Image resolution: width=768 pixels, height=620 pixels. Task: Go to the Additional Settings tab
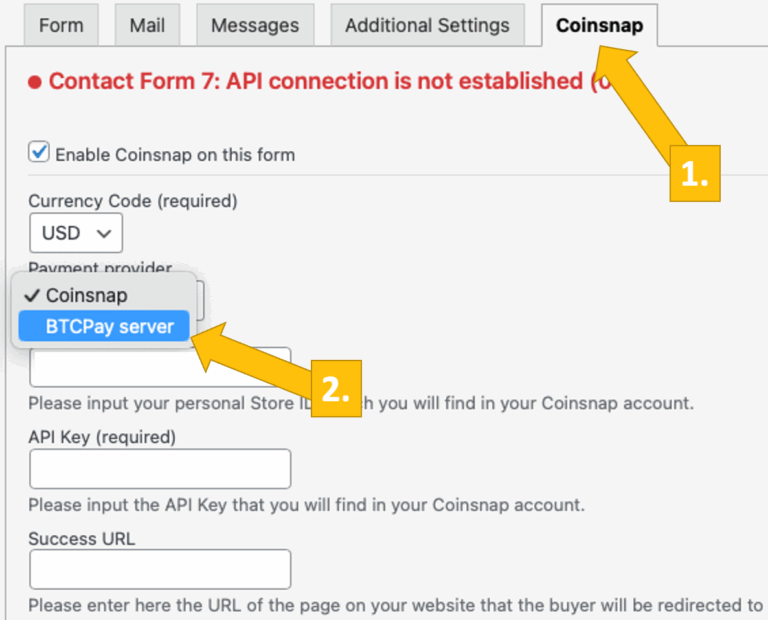coord(427,25)
